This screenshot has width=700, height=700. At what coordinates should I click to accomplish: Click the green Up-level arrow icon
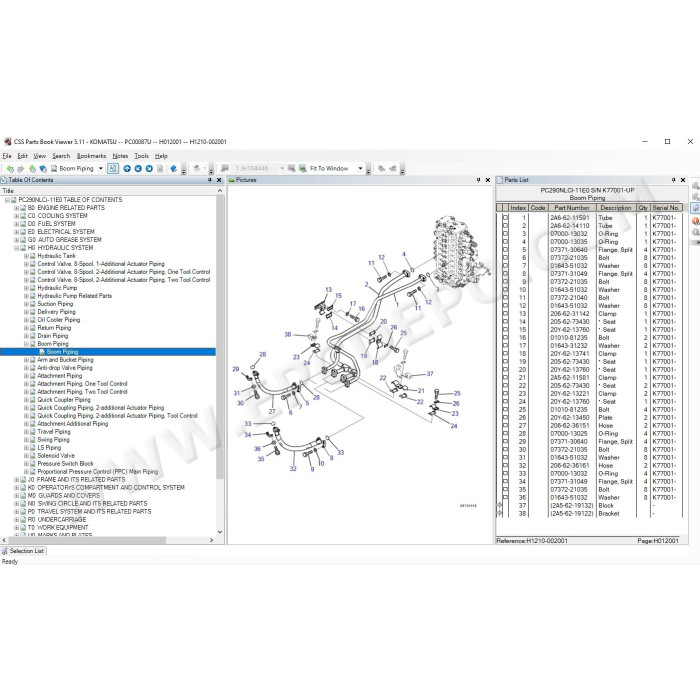(32, 169)
